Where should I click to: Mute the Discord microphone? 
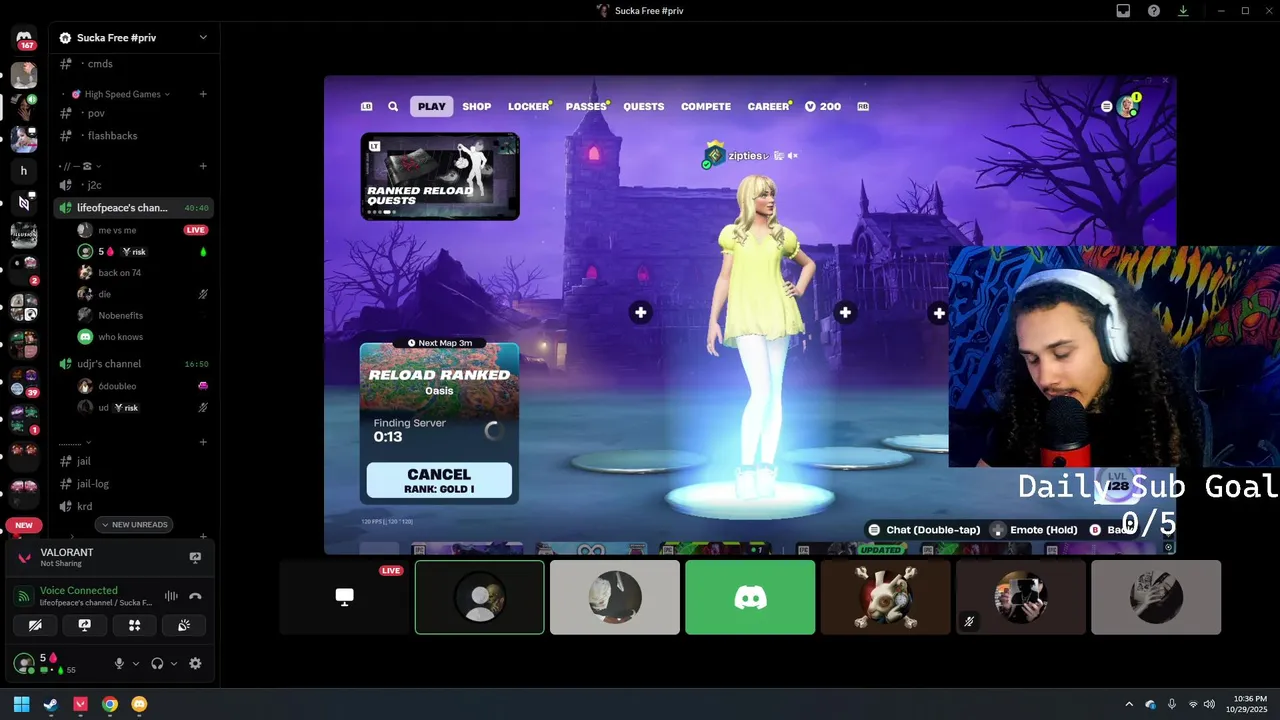point(119,663)
